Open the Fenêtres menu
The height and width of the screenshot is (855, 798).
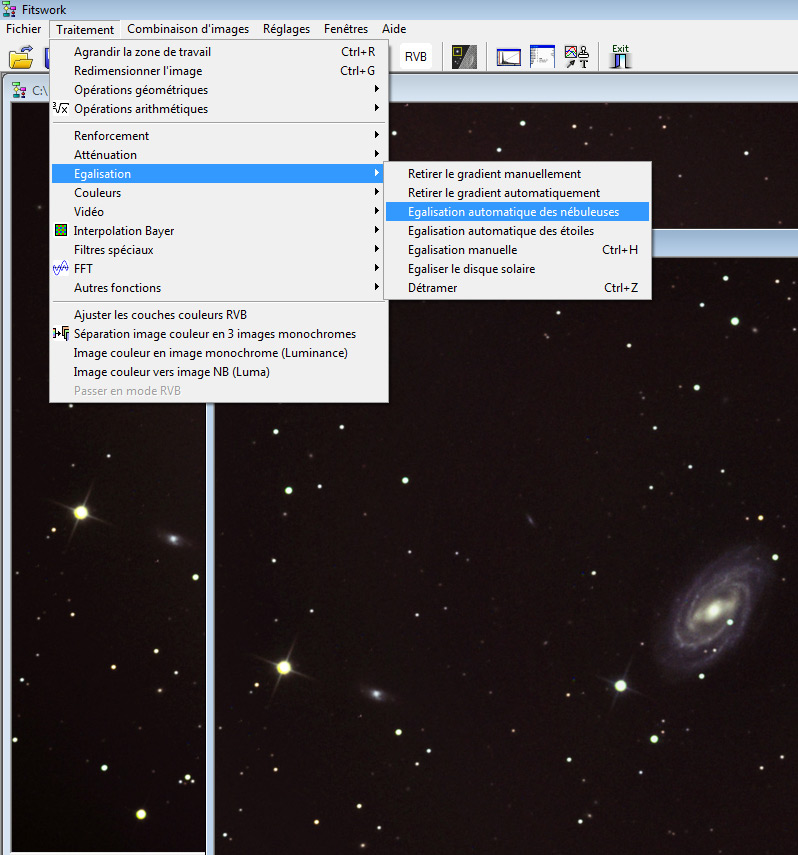[346, 29]
